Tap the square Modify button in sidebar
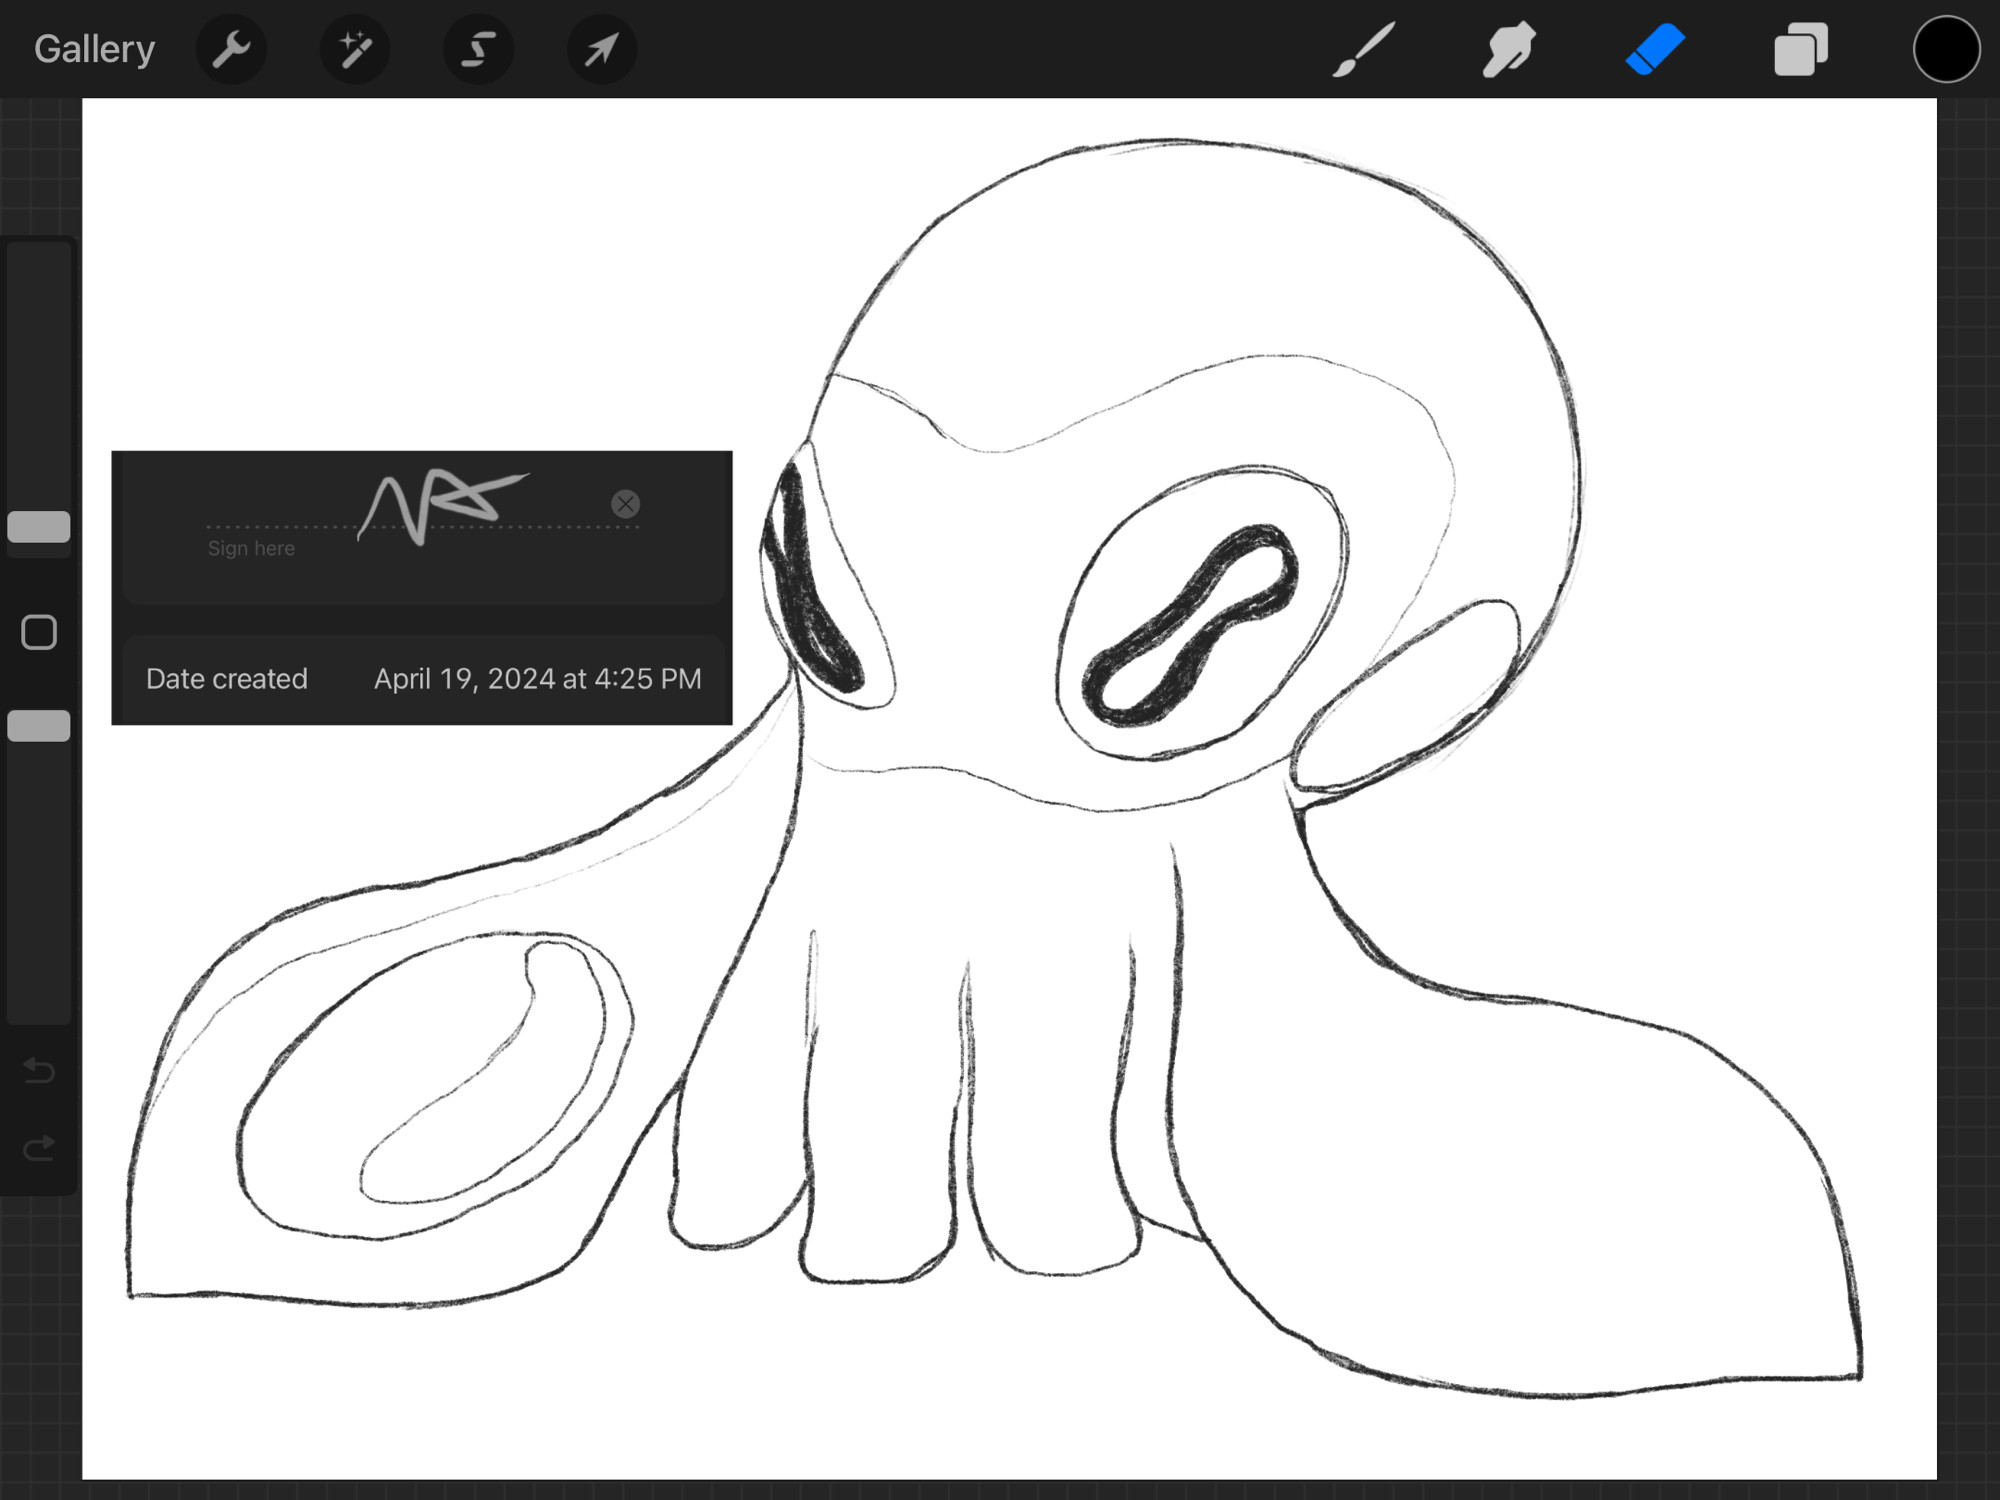The width and height of the screenshot is (2000, 1500). coord(39,632)
